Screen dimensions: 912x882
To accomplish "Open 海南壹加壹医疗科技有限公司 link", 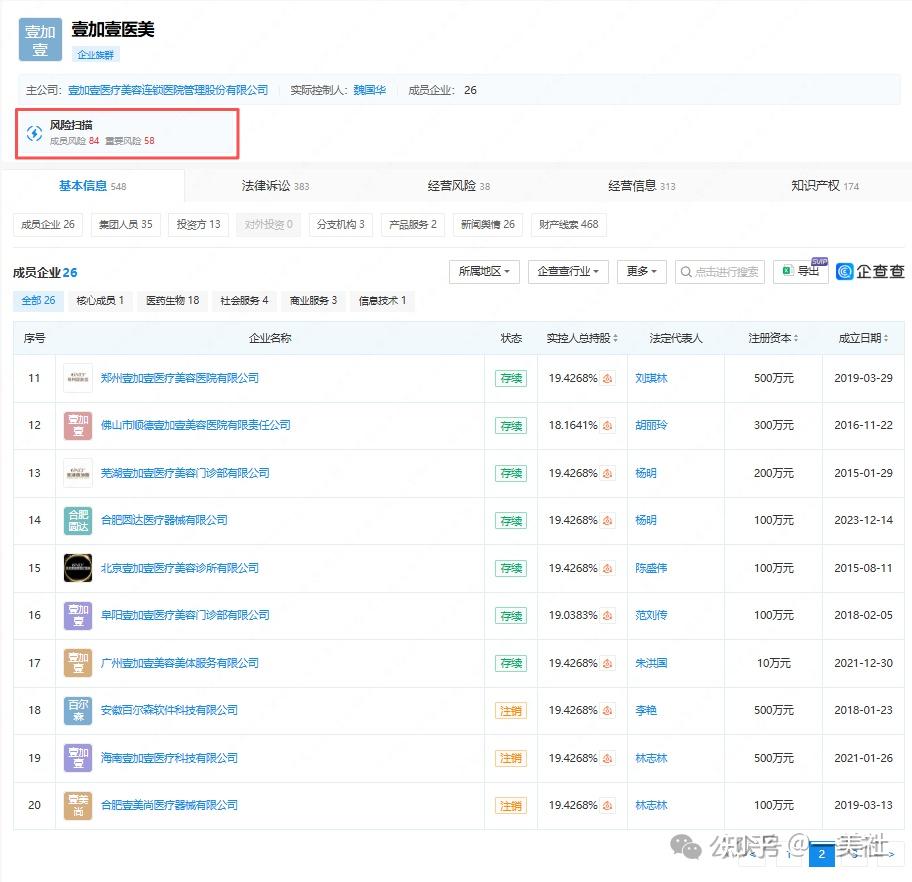I will point(169,758).
